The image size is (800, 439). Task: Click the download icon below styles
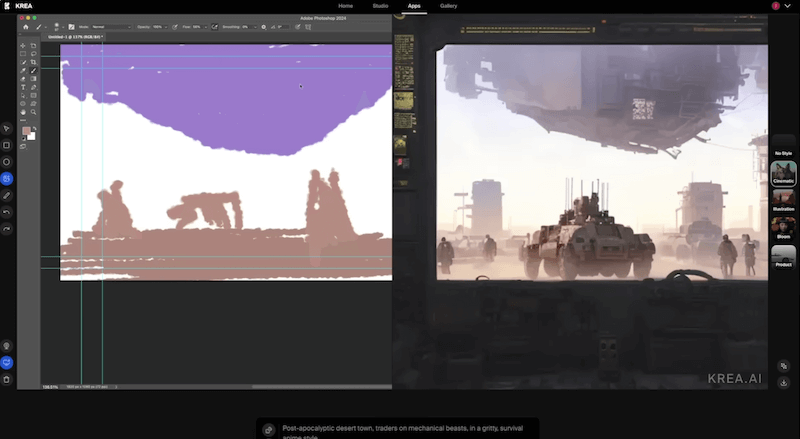pyautogui.click(x=784, y=381)
